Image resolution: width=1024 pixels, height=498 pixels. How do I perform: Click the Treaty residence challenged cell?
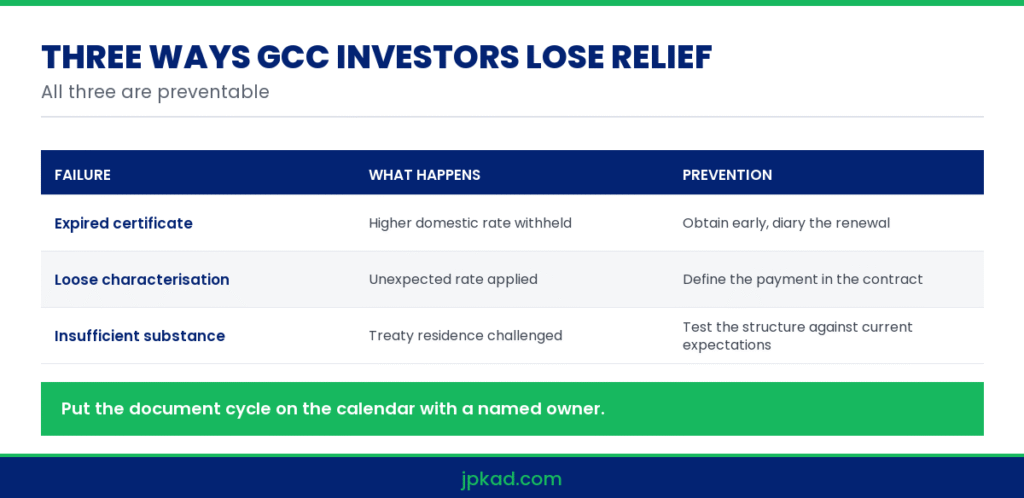(x=465, y=336)
